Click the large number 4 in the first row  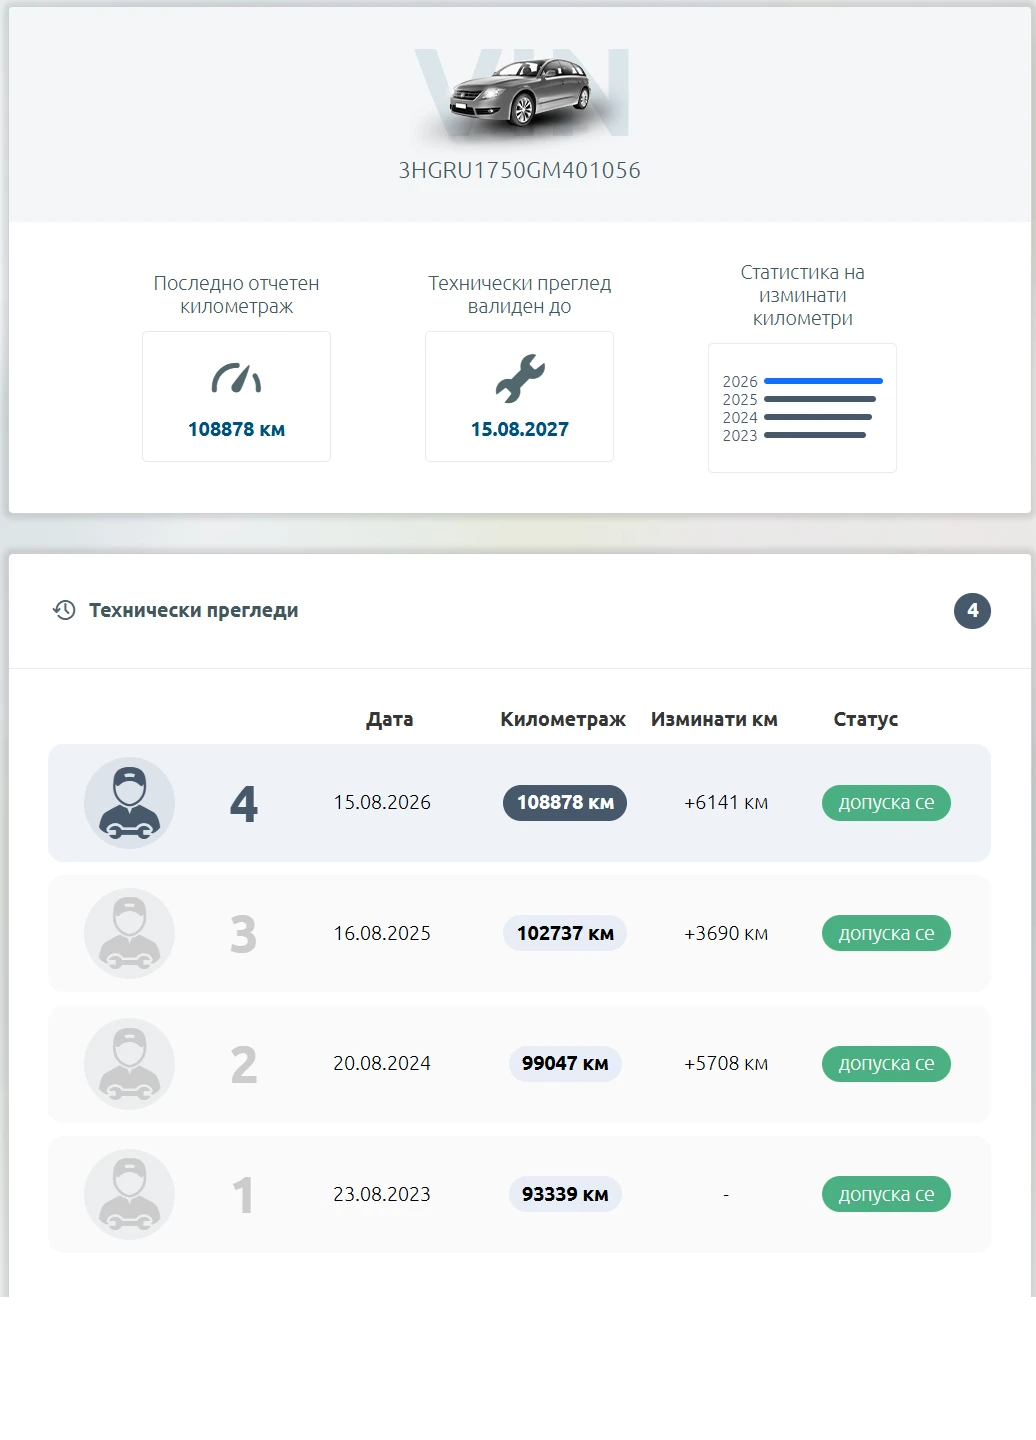click(x=244, y=804)
